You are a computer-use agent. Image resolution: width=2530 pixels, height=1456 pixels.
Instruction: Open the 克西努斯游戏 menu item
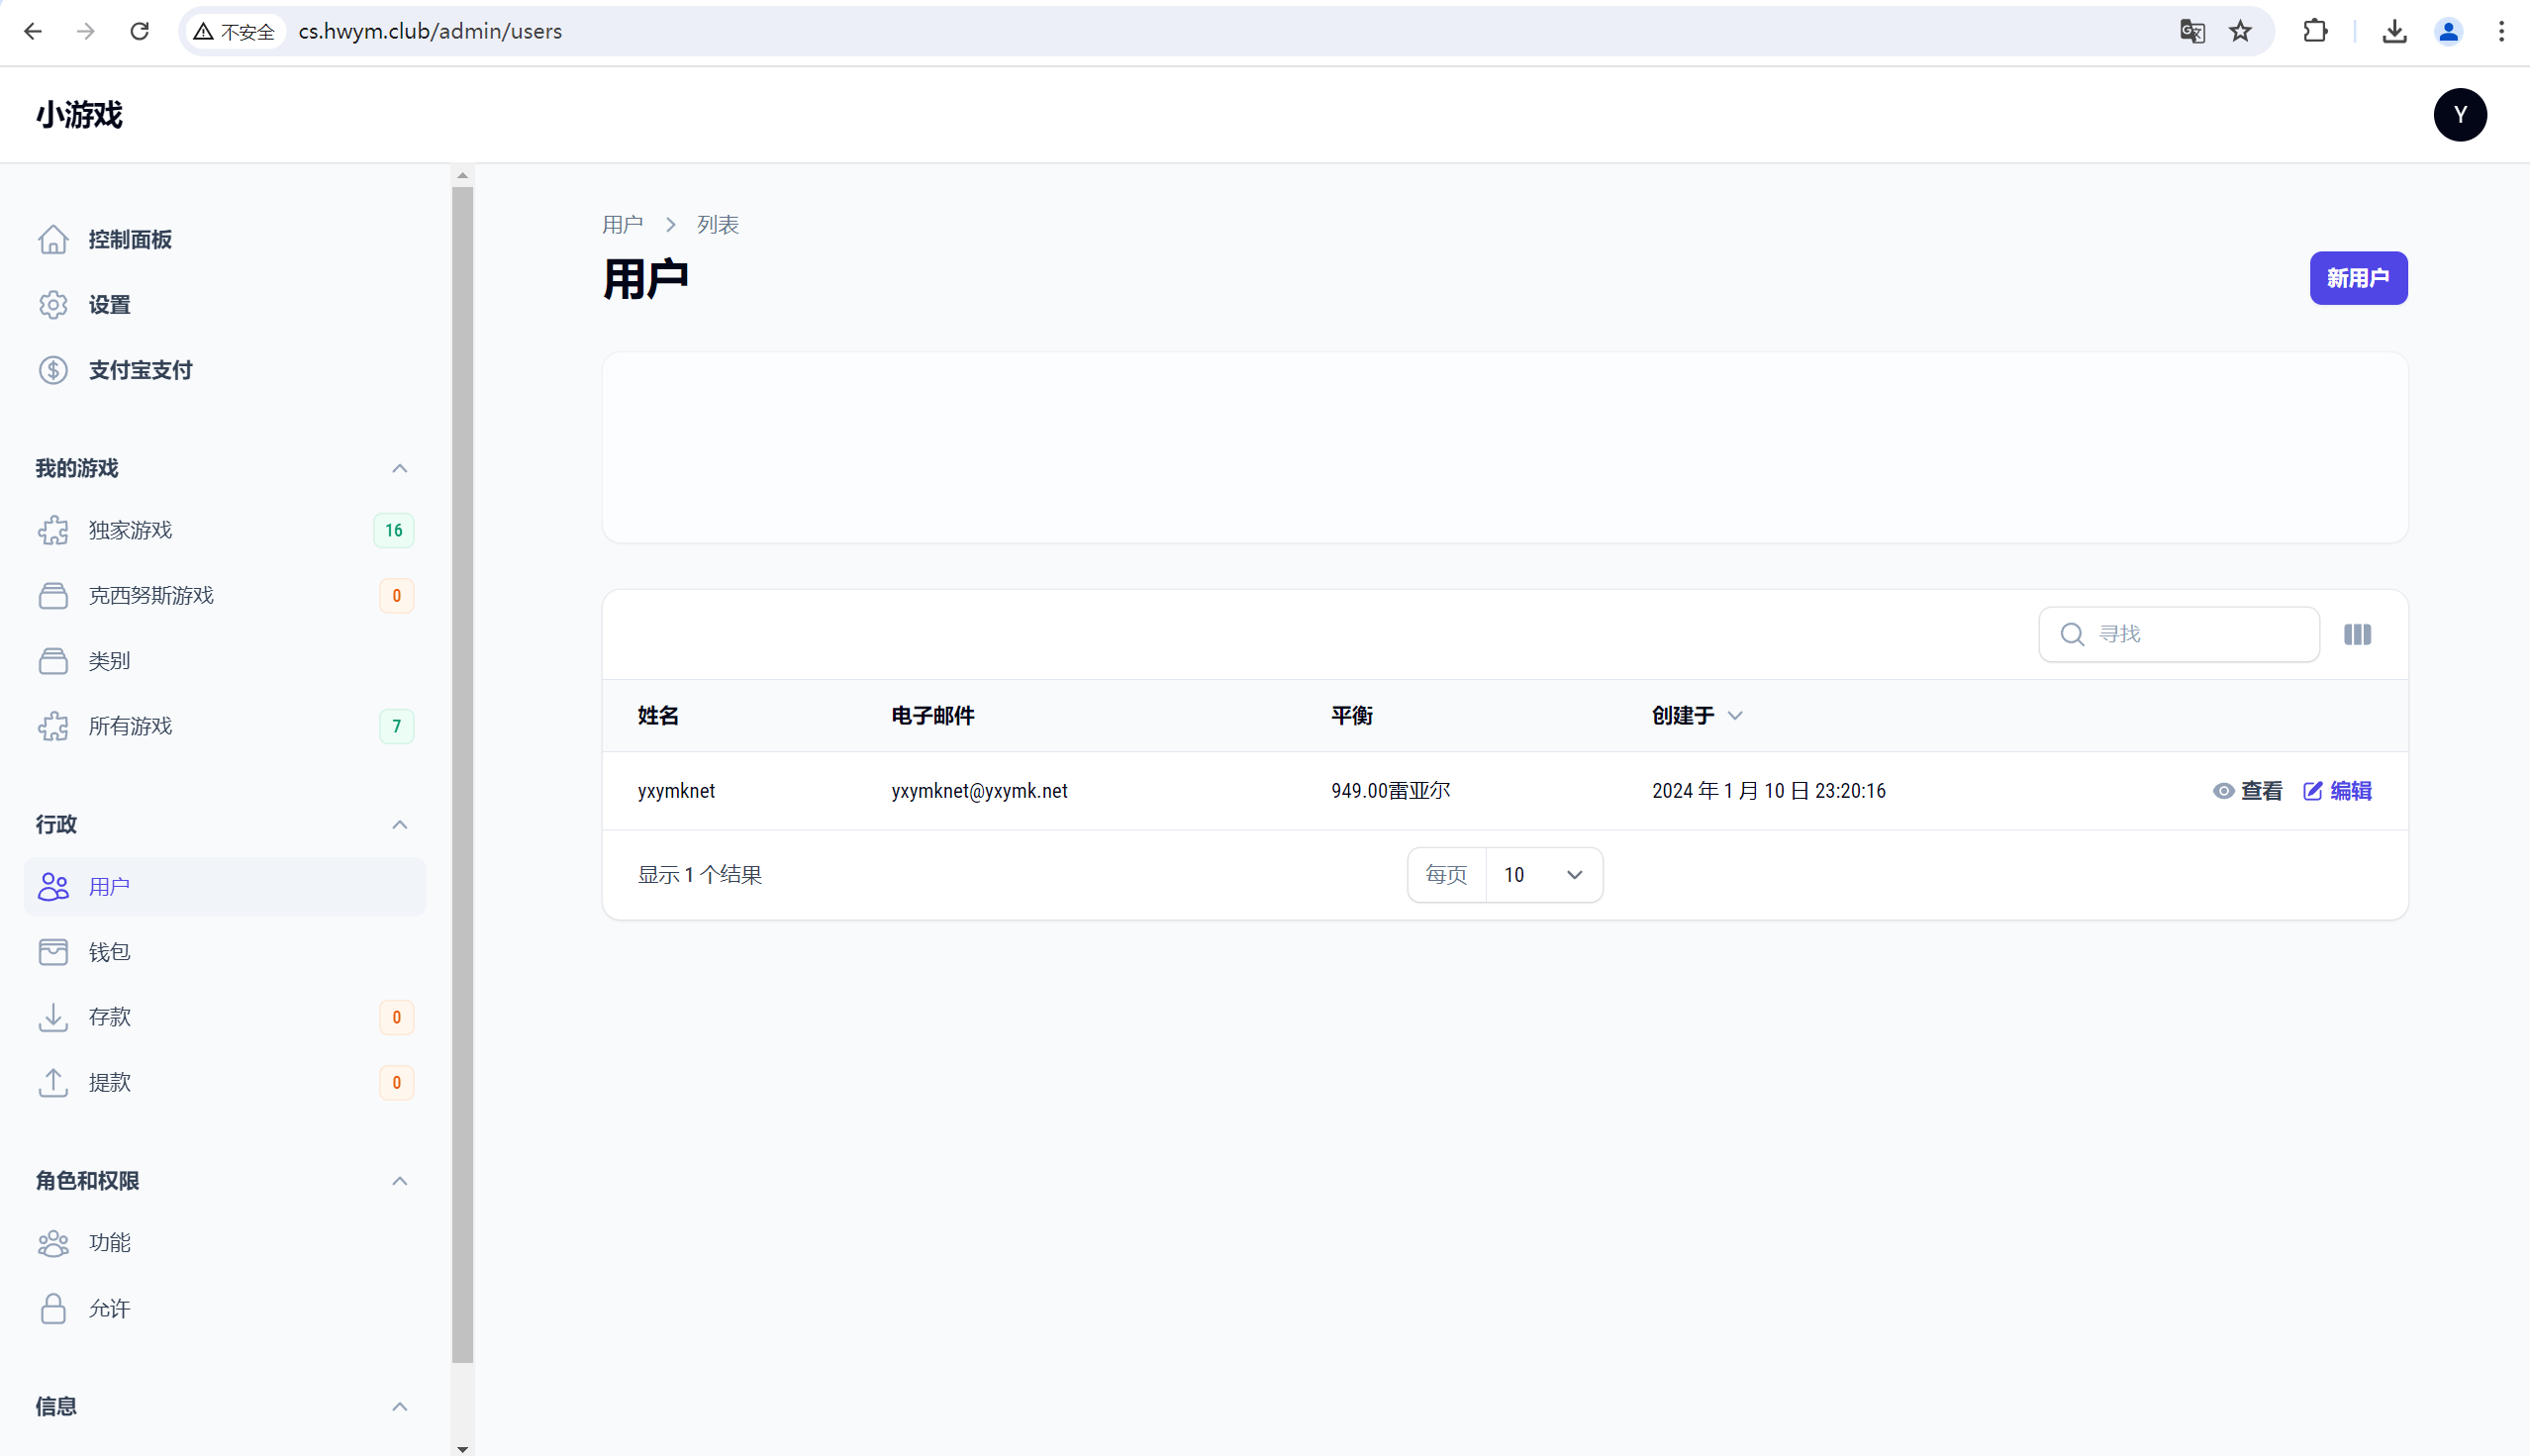click(224, 596)
